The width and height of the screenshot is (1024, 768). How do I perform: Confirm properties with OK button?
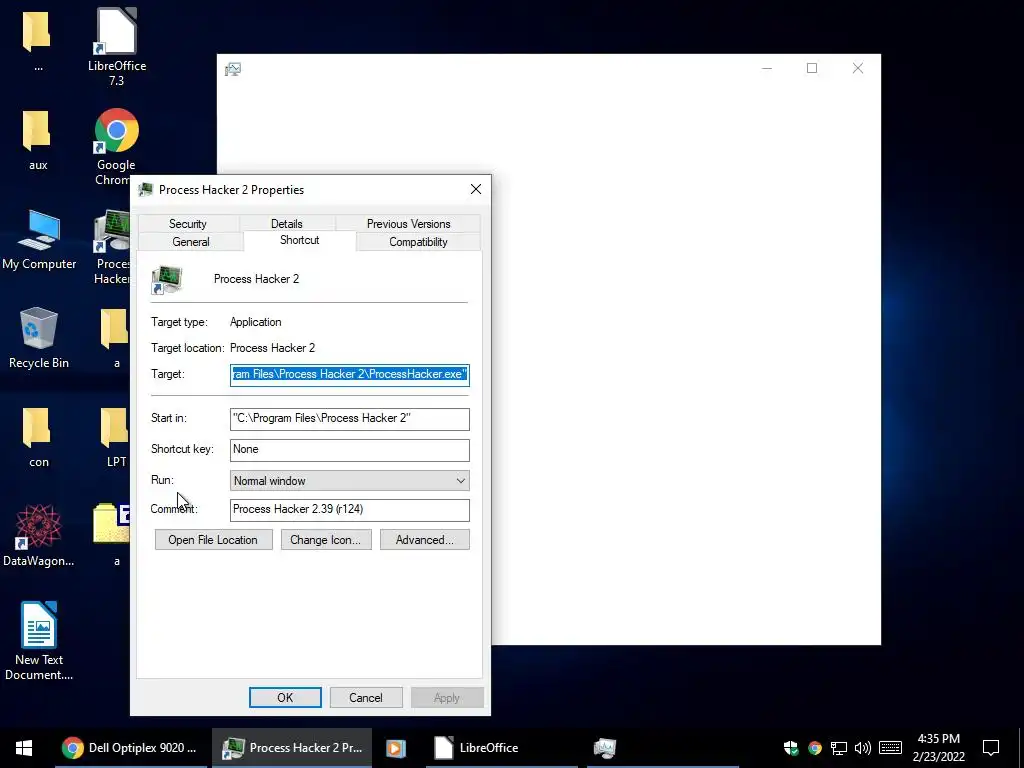pyautogui.click(x=285, y=697)
